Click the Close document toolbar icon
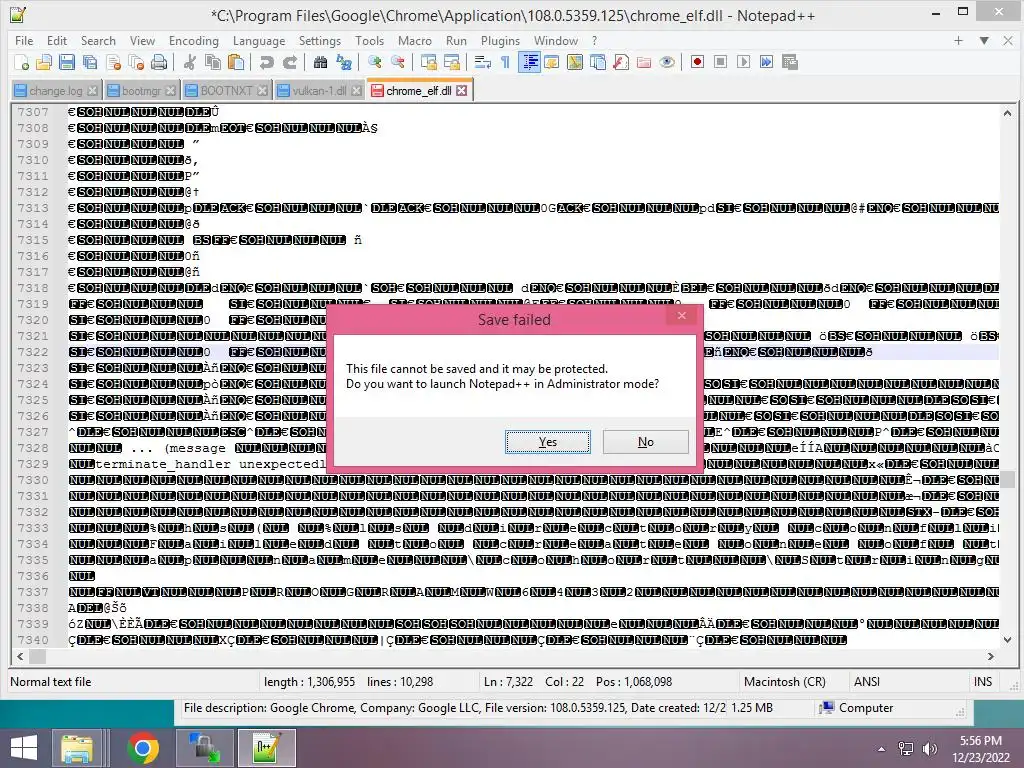 coord(113,62)
